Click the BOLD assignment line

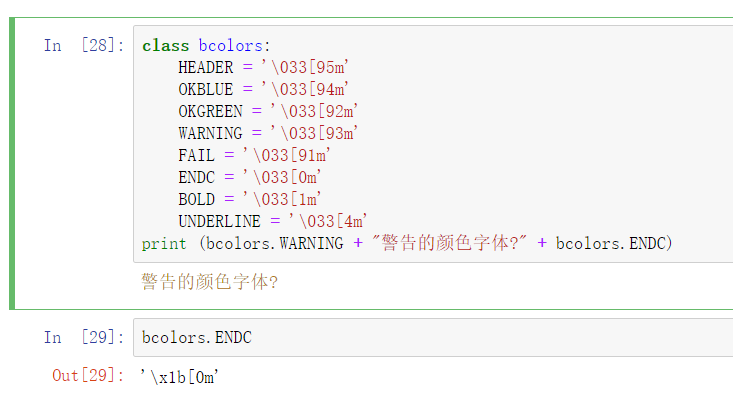(x=250, y=199)
